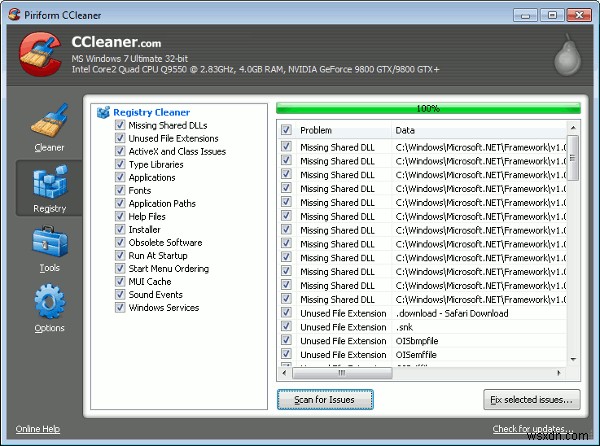Open the Tools toolbox icon
The width and height of the screenshot is (600, 446).
(x=50, y=241)
